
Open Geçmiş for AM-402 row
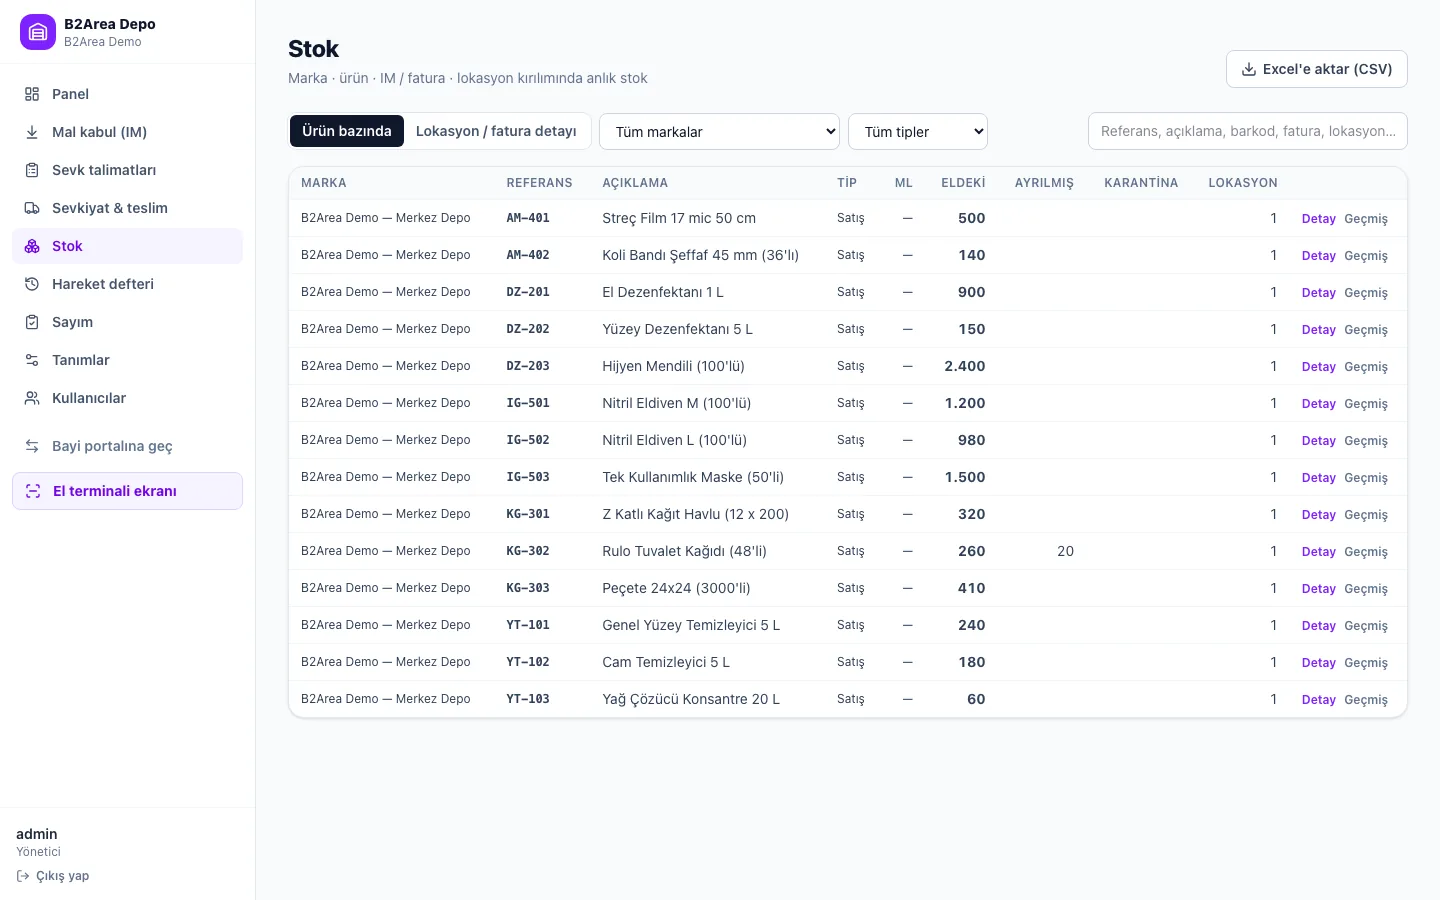1366,256
